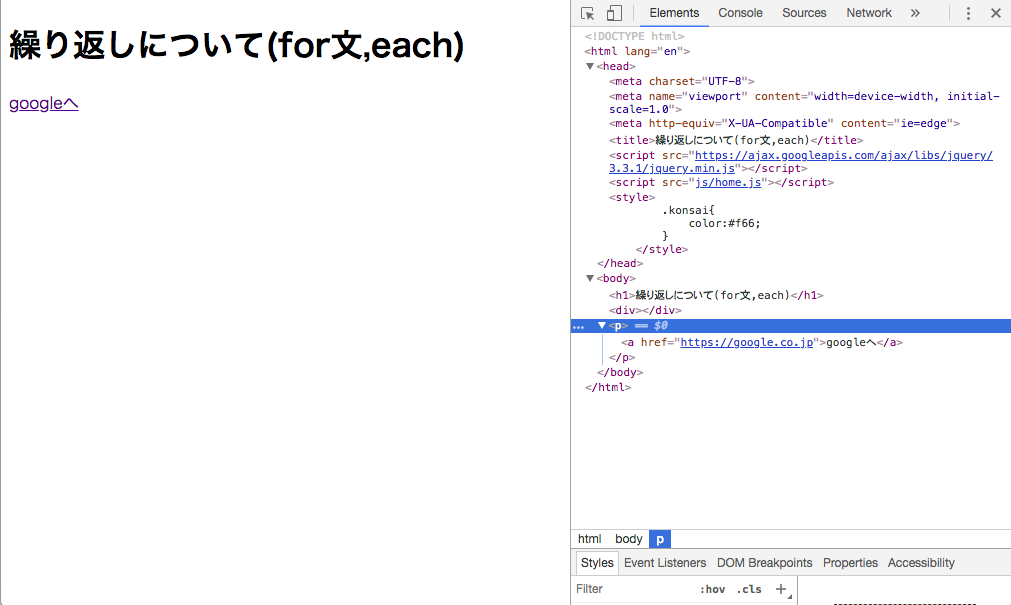The height and width of the screenshot is (605, 1011).
Task: Open the js/home.js script link
Action: (728, 183)
